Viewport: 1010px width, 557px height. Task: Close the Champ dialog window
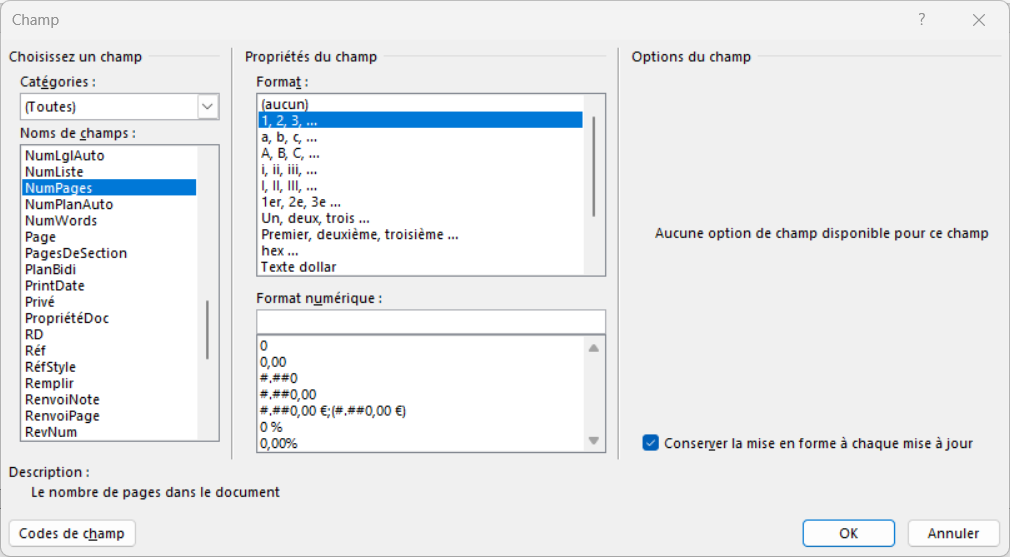[977, 20]
